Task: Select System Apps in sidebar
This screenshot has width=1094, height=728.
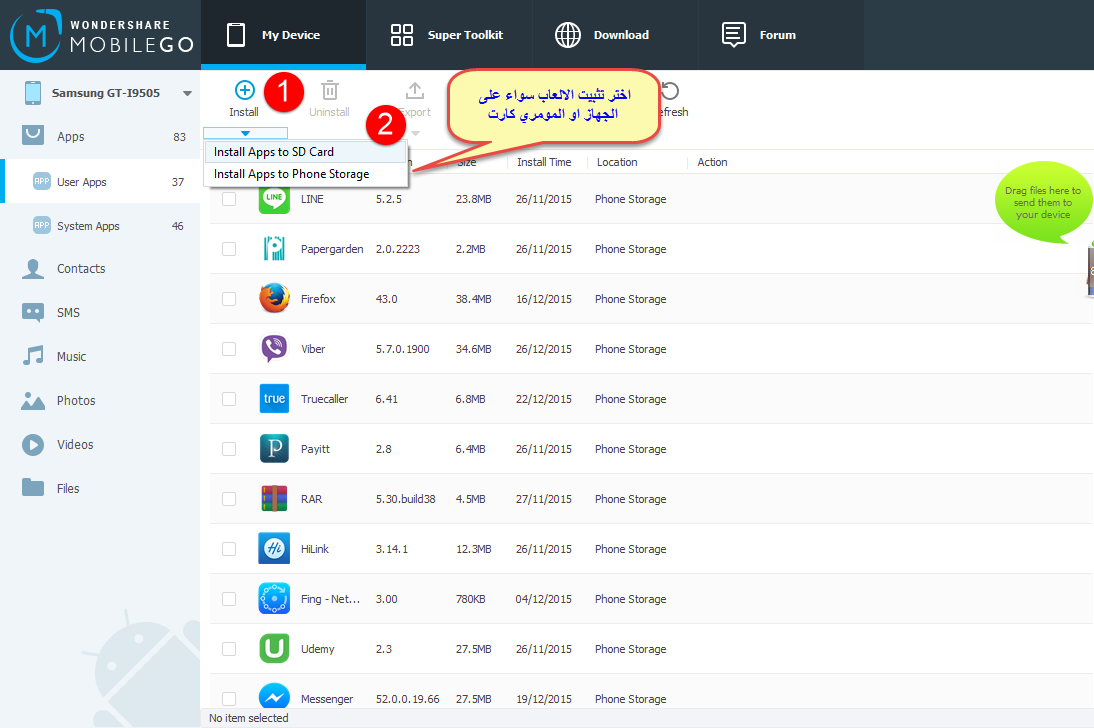Action: [100, 225]
